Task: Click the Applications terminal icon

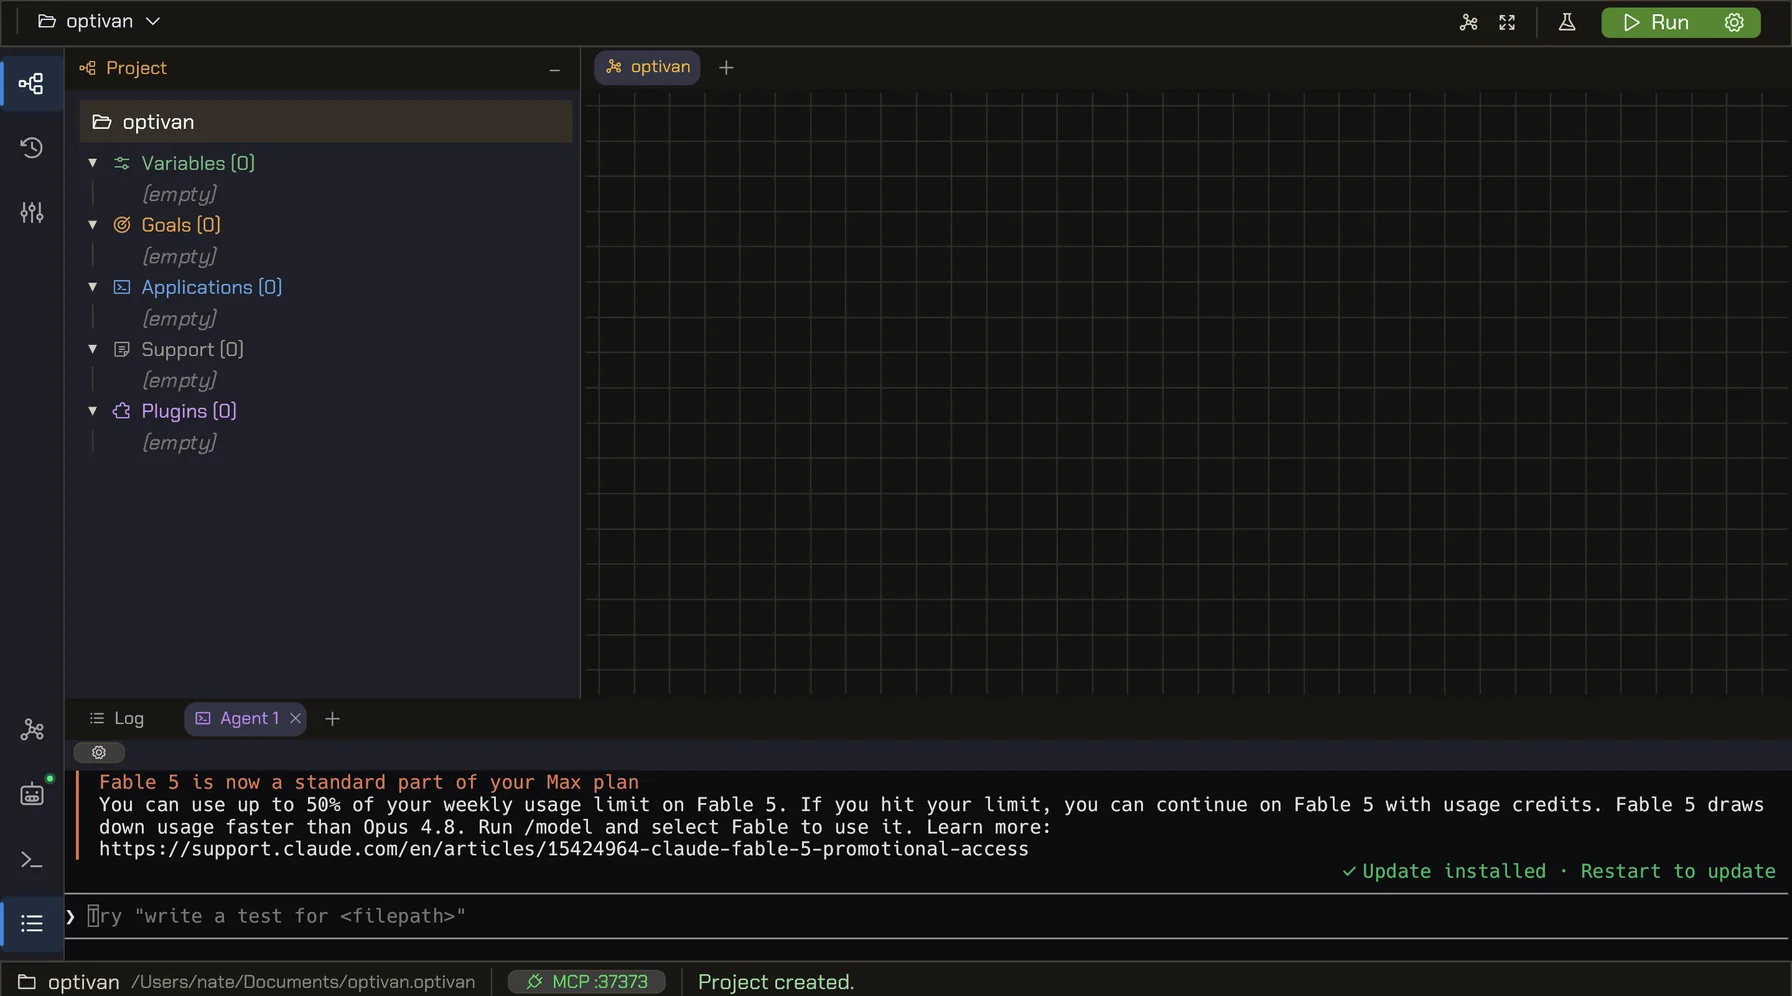Action: tap(122, 287)
